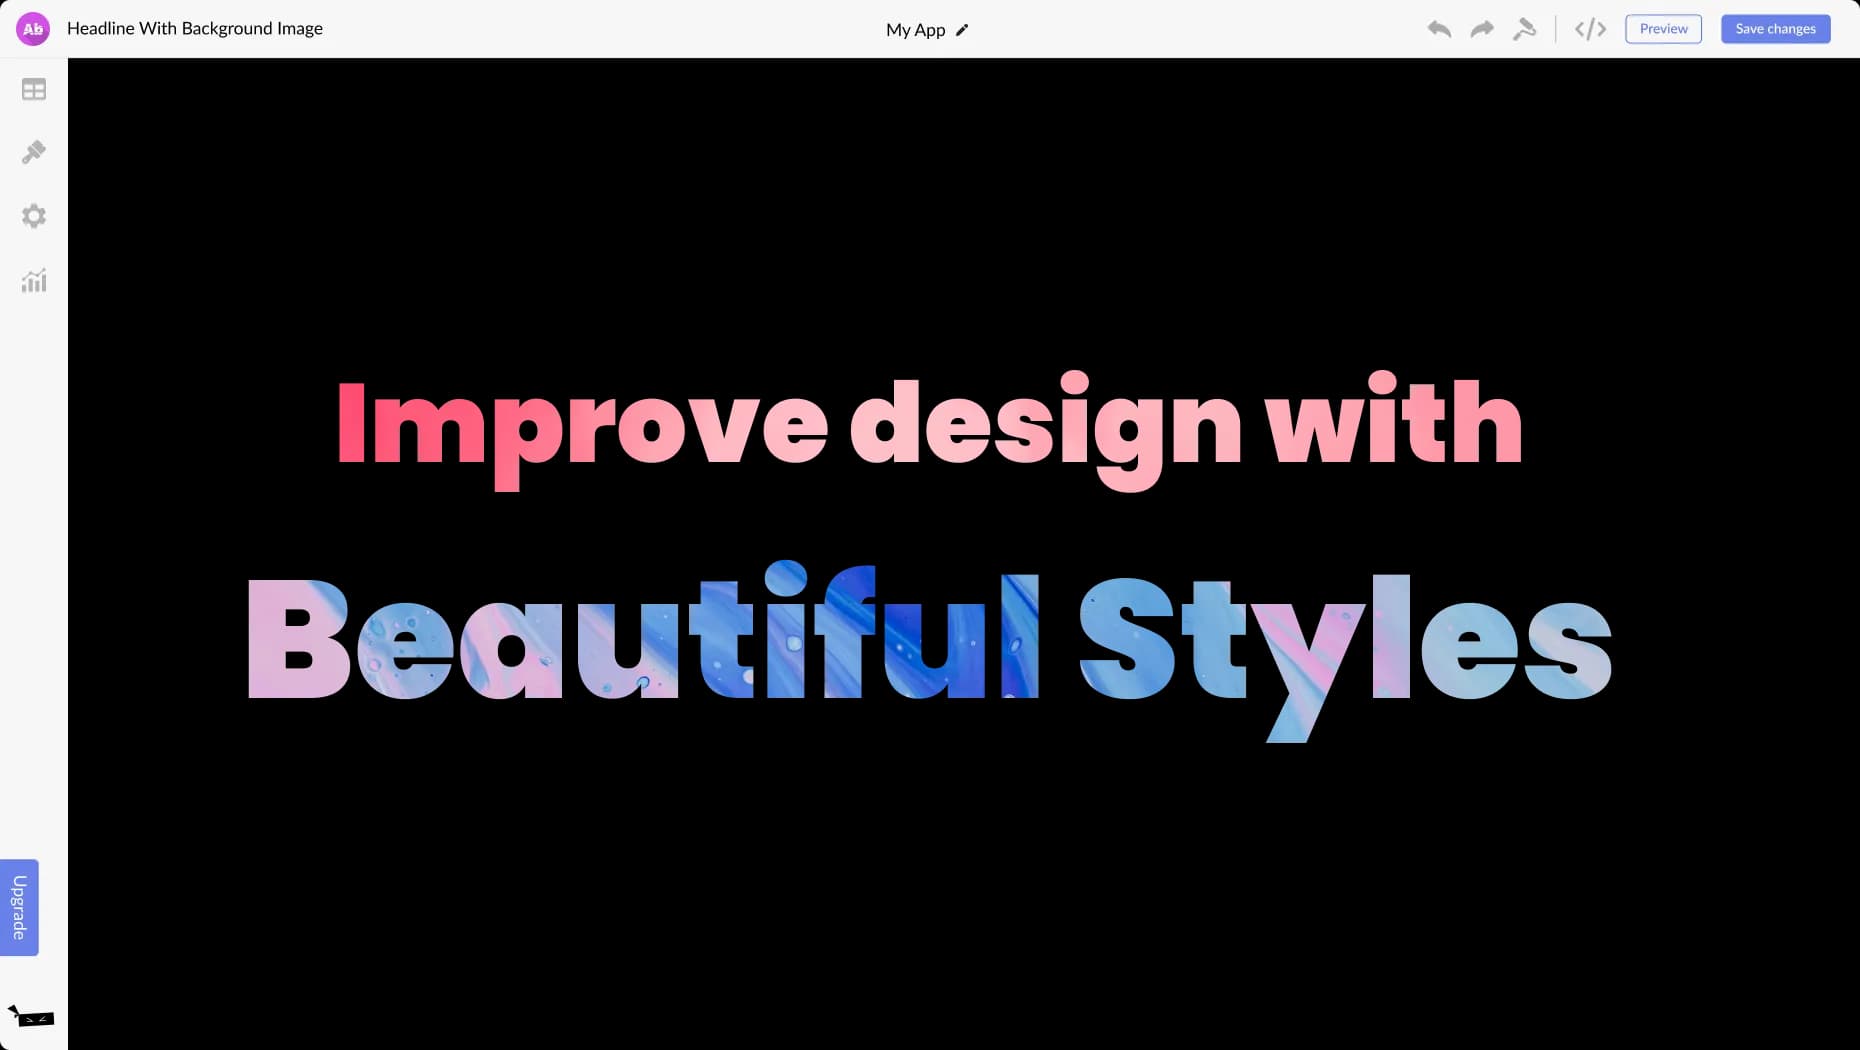1860x1050 pixels.
Task: Click Save changes button
Action: click(1776, 29)
